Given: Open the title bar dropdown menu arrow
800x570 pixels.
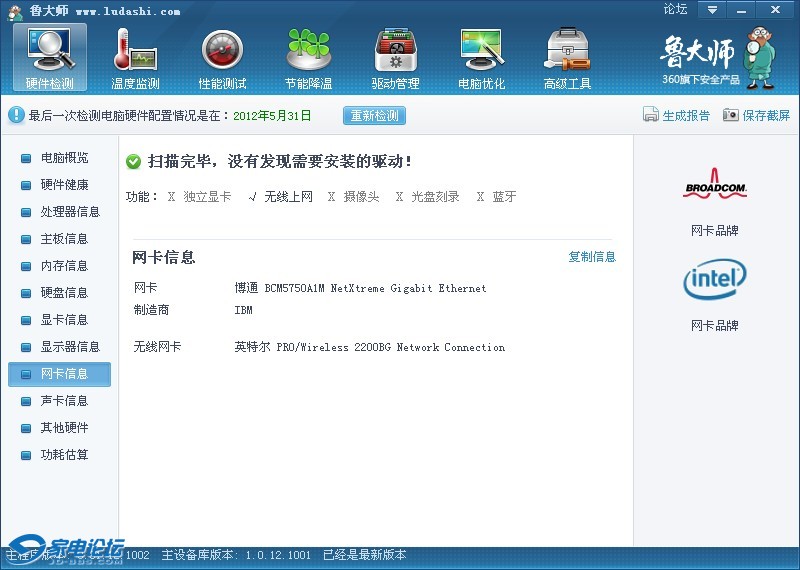Looking at the screenshot, I should click(x=712, y=10).
